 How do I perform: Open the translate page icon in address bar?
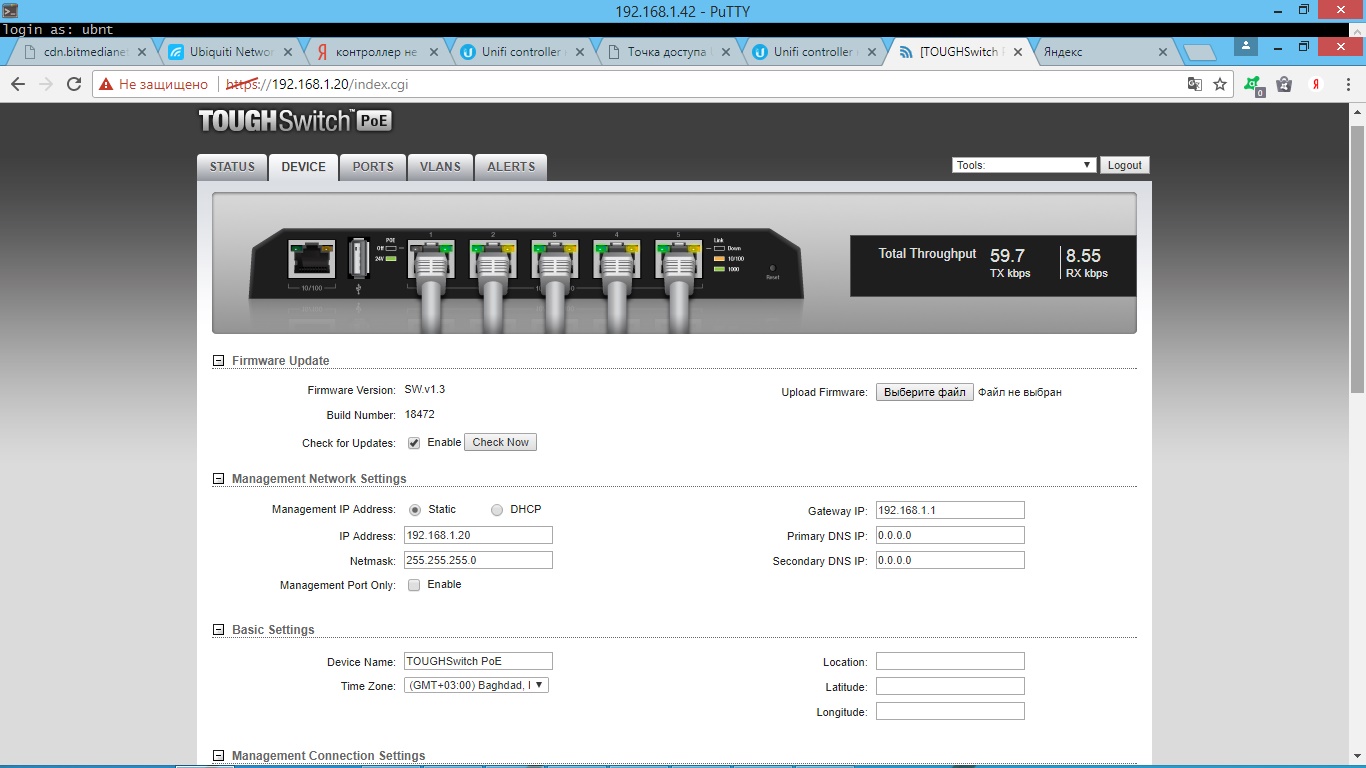click(1194, 85)
